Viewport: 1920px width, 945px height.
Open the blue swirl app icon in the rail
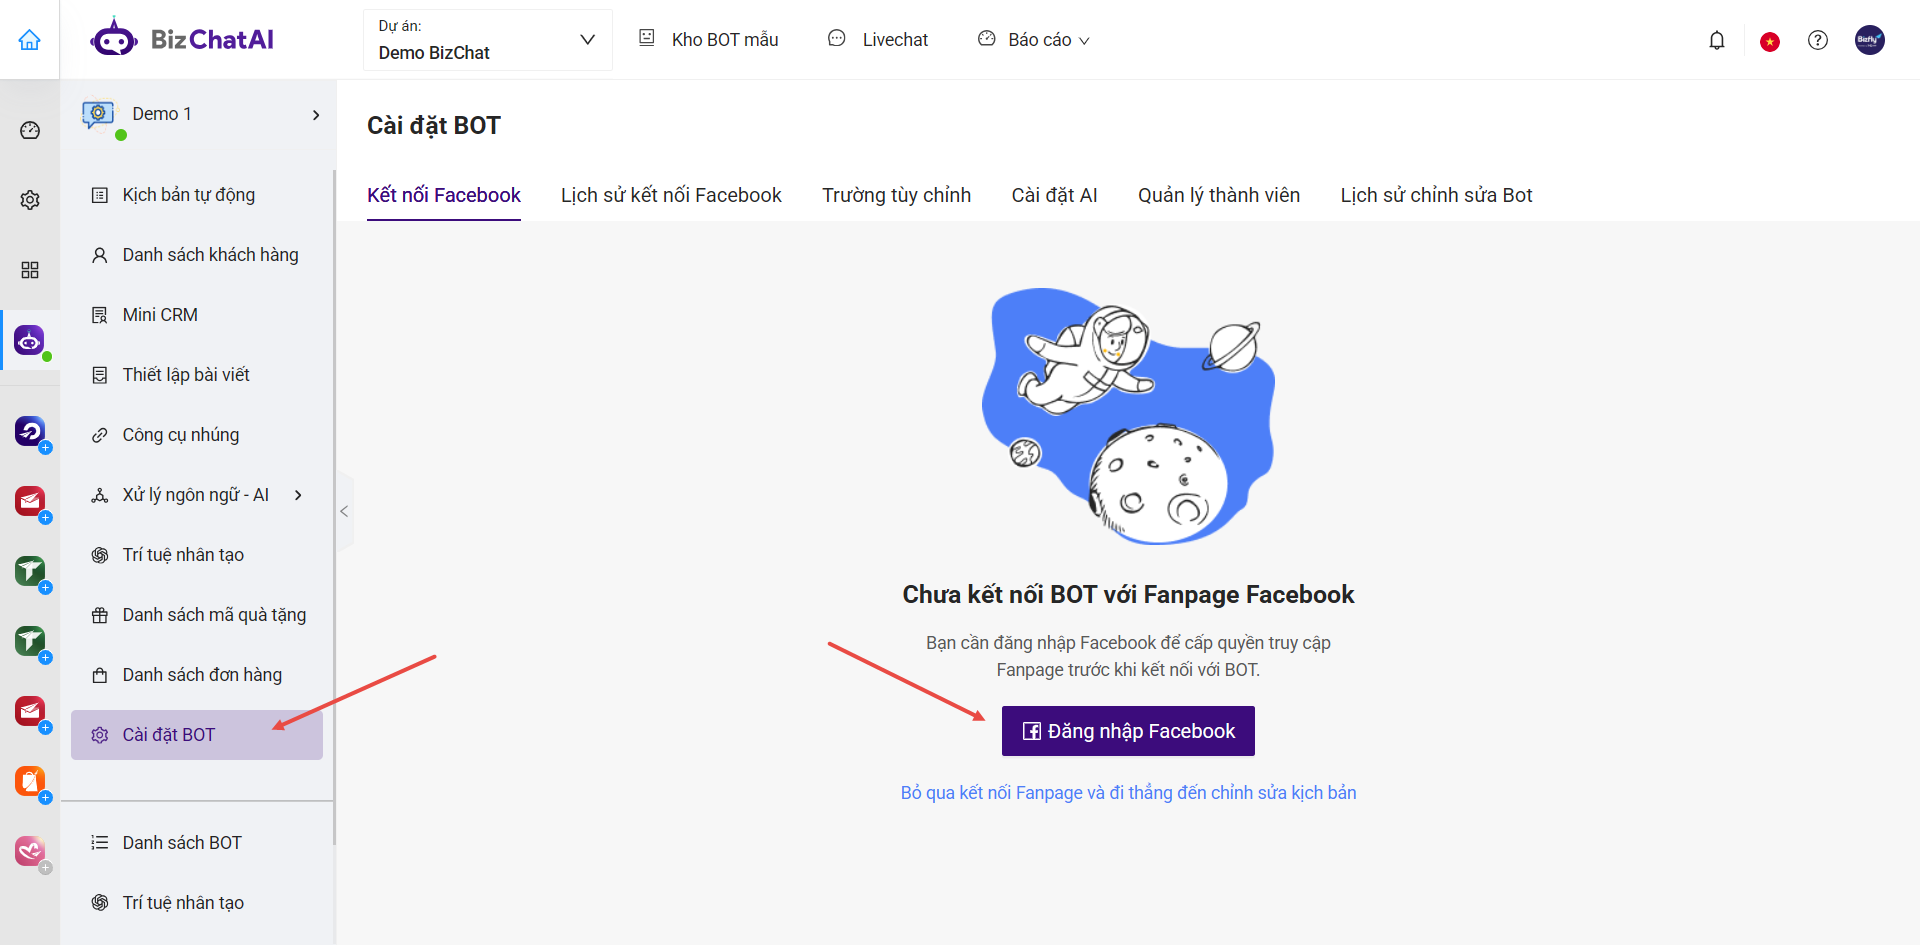30,431
